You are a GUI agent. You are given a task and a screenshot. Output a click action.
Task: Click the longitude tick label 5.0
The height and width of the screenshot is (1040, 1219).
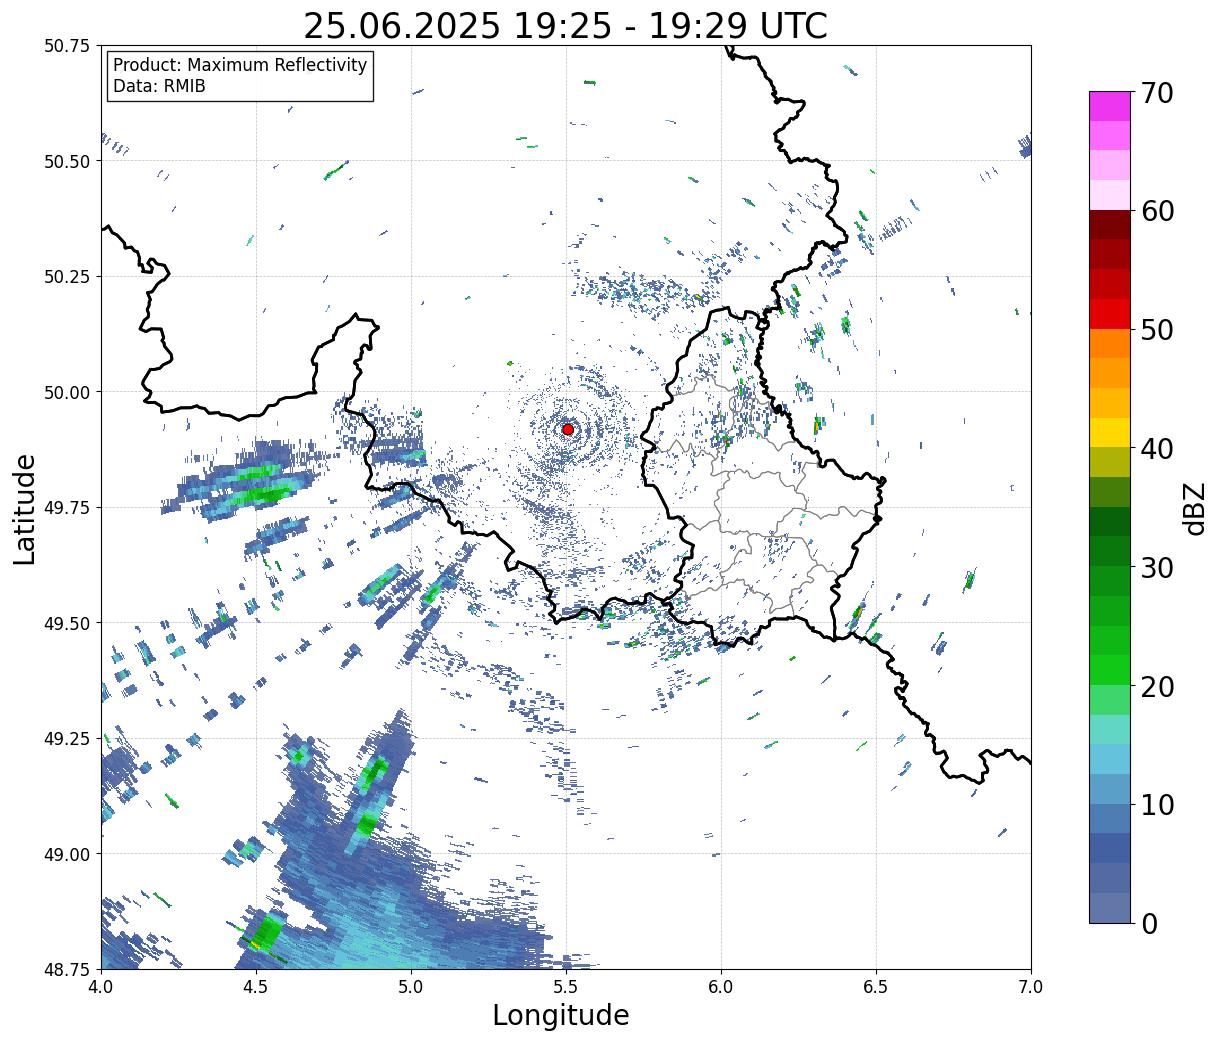pyautogui.click(x=411, y=986)
